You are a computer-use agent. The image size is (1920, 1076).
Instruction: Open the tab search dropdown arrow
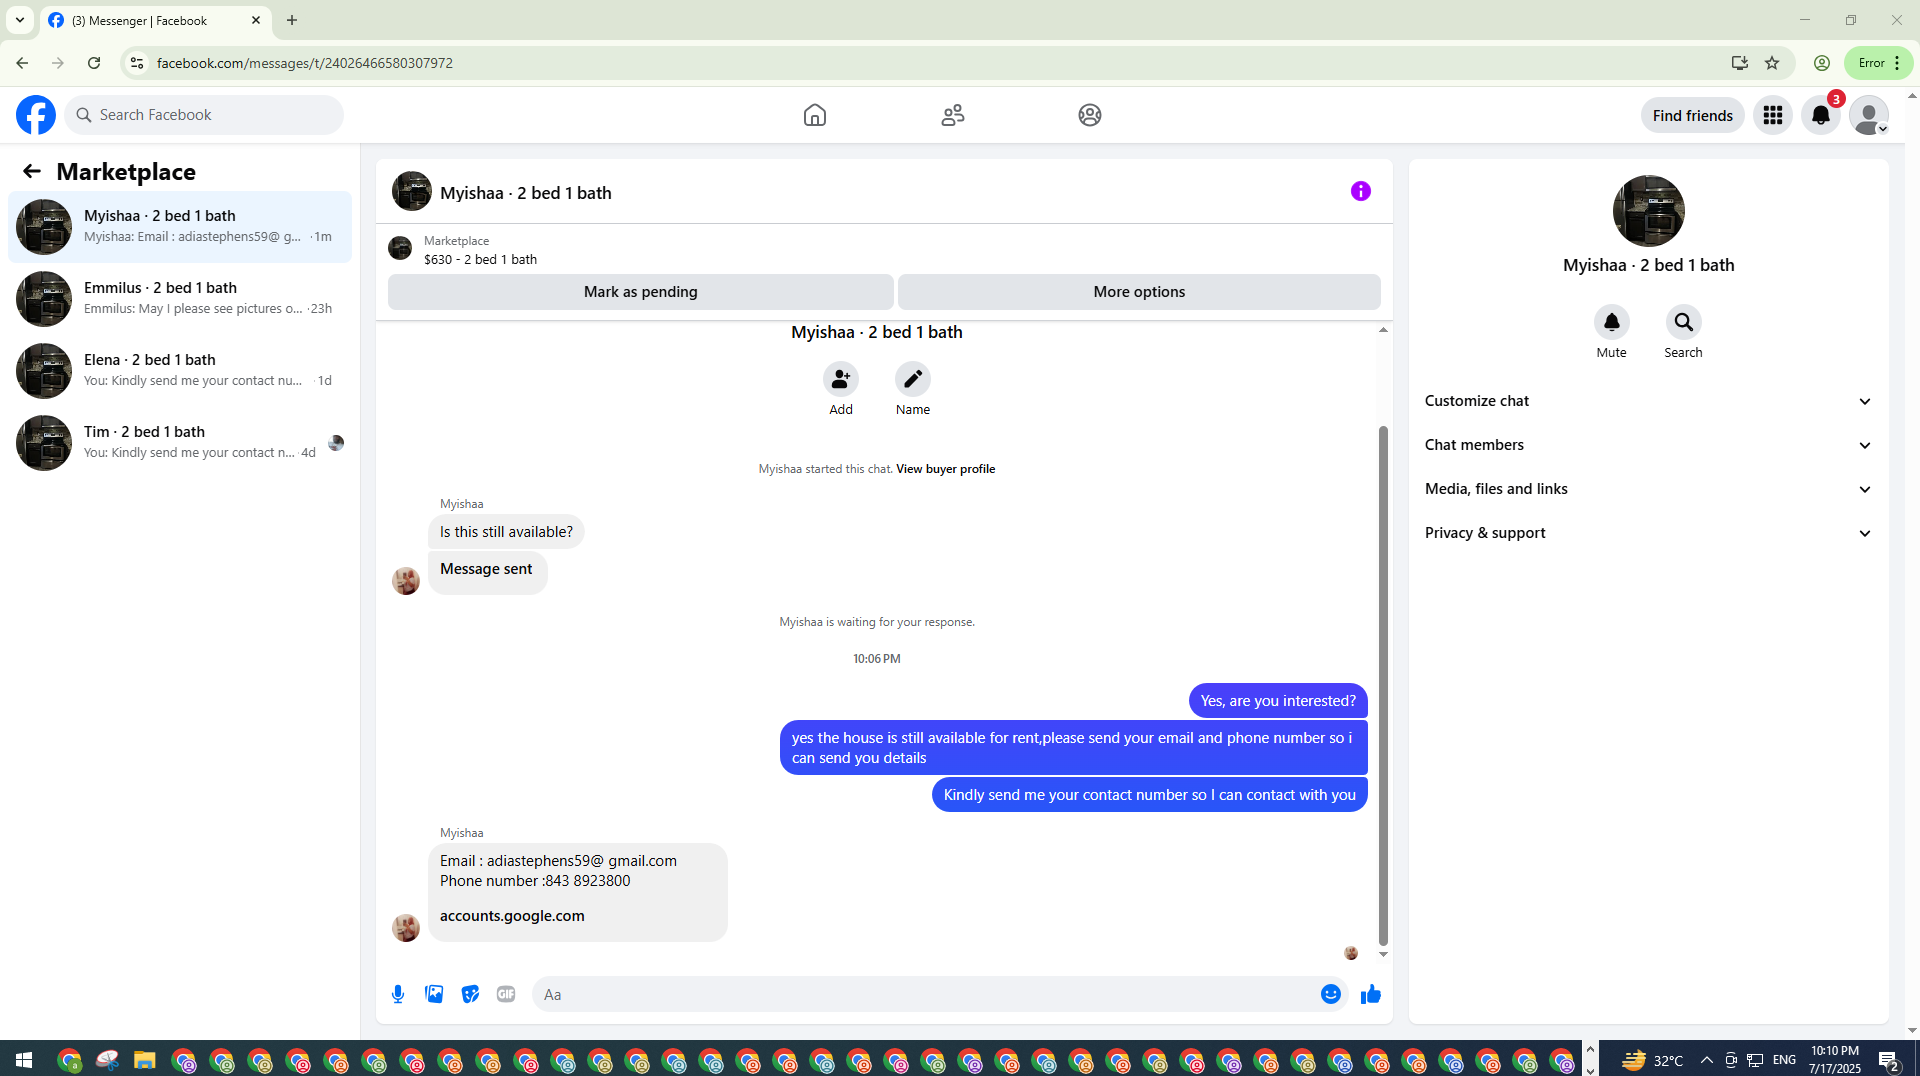[x=20, y=20]
